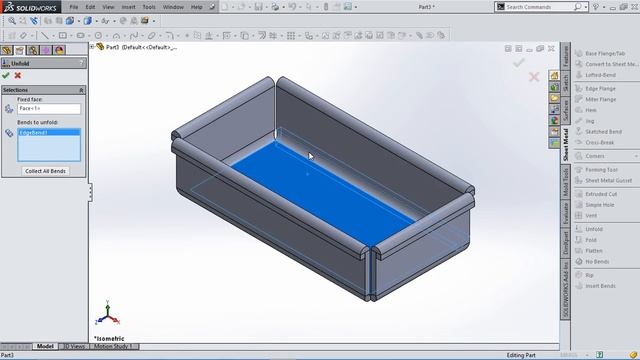Click the Edge Flange command

pos(596,89)
